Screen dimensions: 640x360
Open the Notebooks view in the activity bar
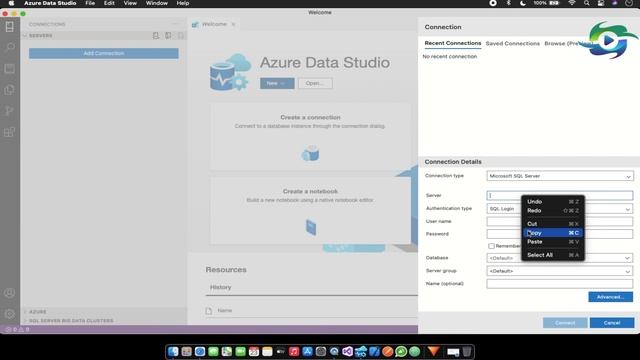pos(9,69)
